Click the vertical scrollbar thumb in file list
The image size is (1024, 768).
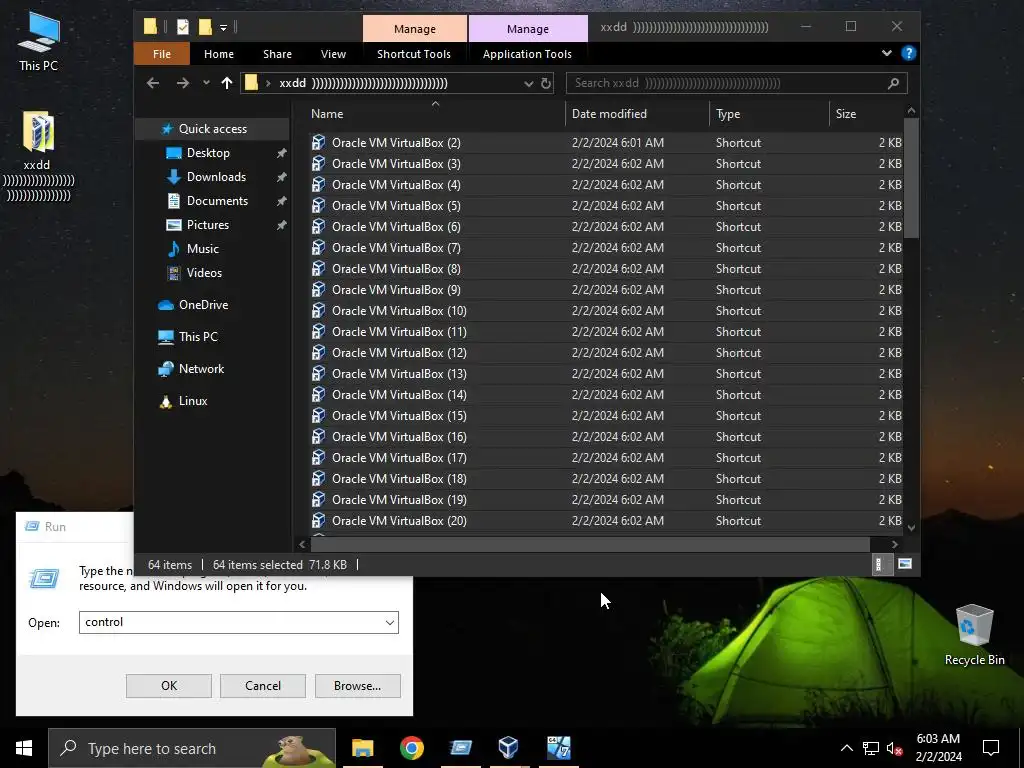pyautogui.click(x=912, y=178)
